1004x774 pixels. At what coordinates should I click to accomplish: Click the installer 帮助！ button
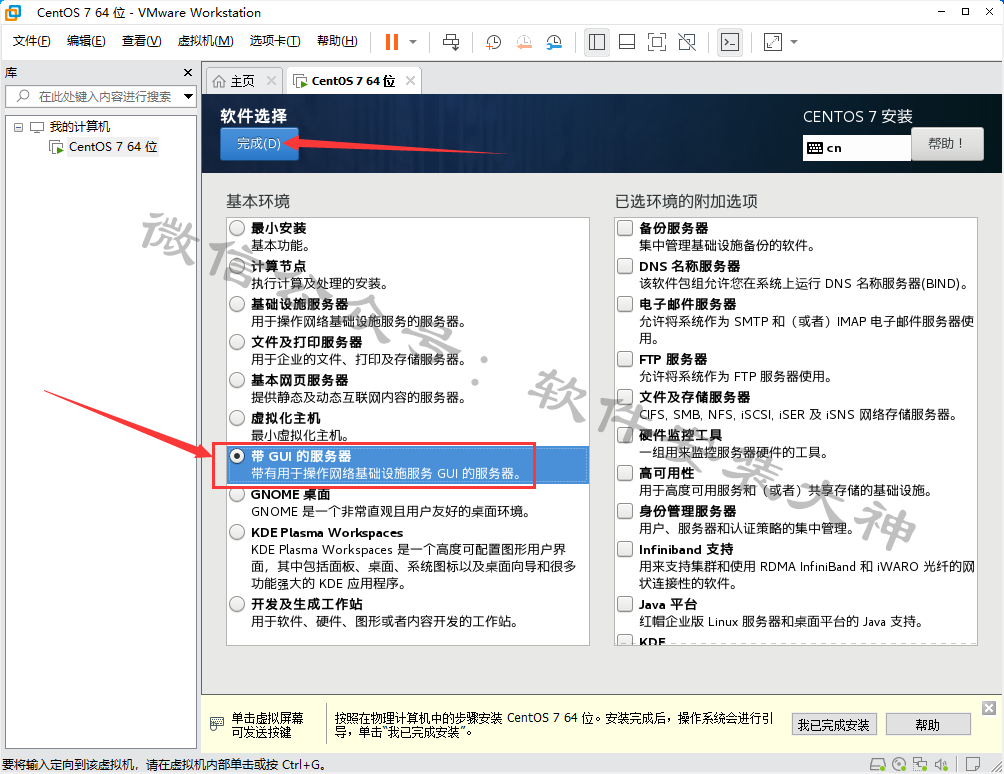pos(947,143)
